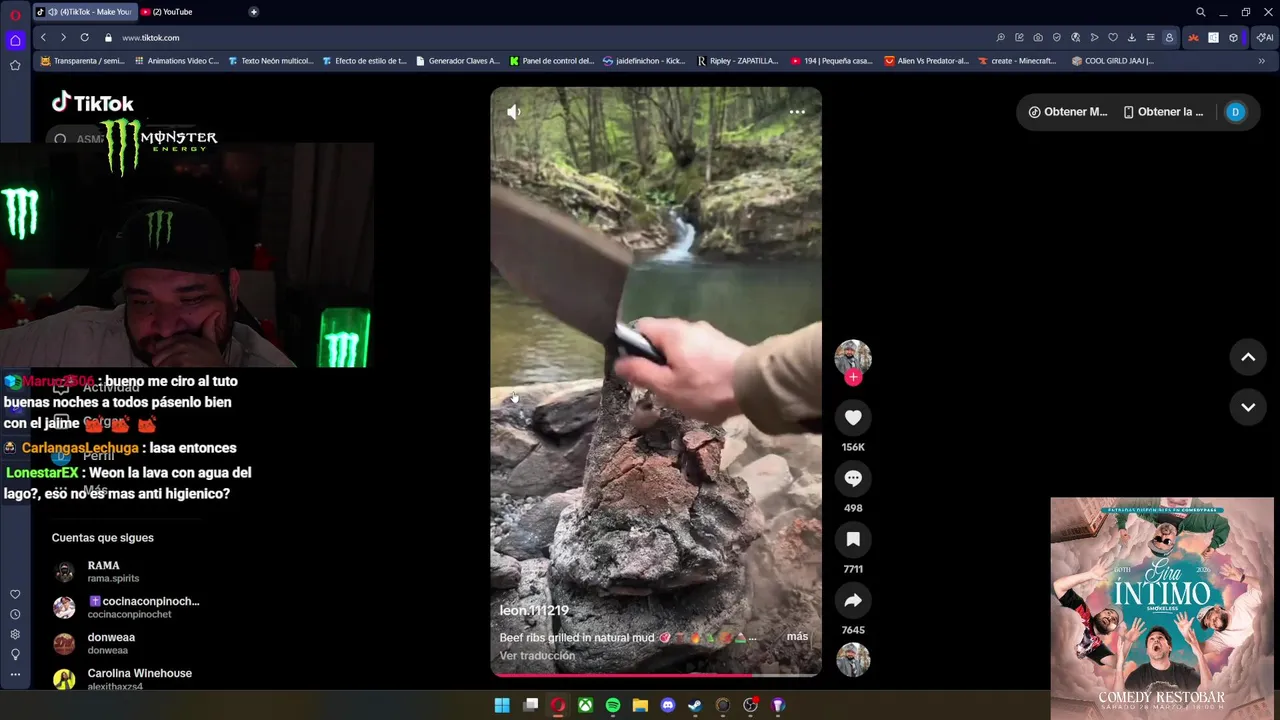Open the snapshot camera toolbar icon
This screenshot has width=1280, height=720.
[1038, 38]
